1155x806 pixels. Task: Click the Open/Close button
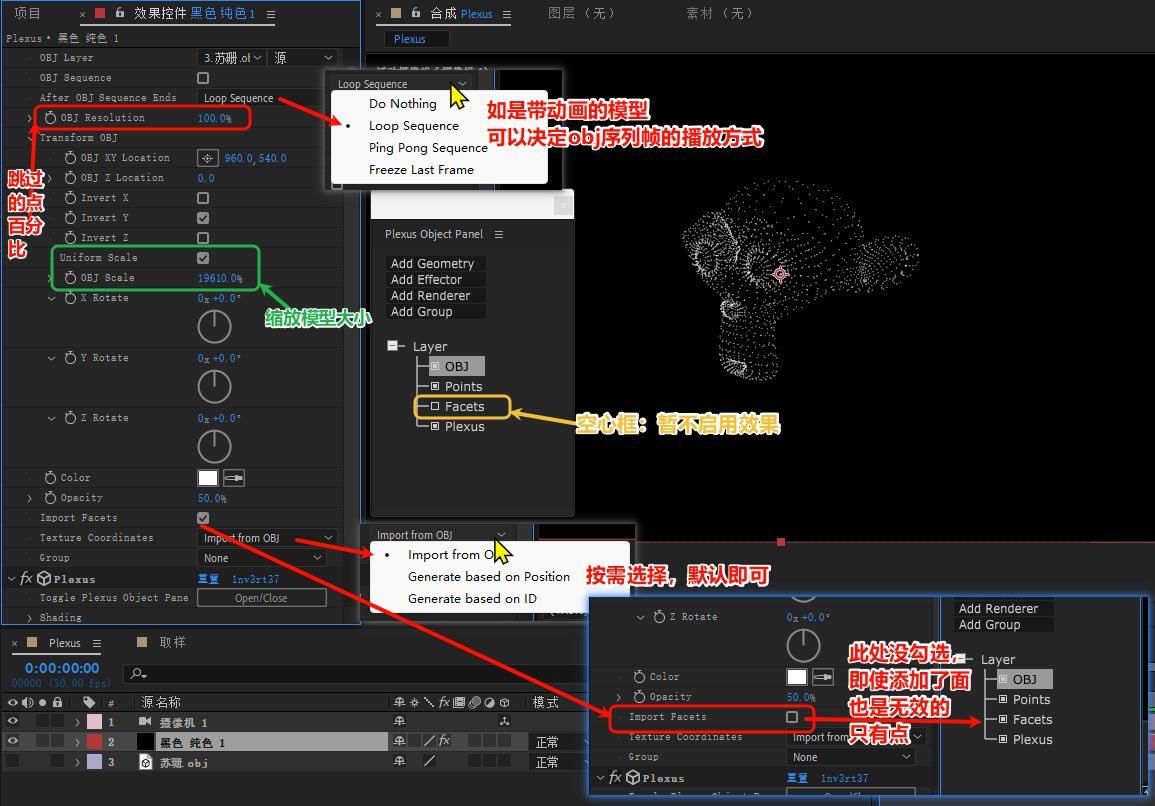261,598
